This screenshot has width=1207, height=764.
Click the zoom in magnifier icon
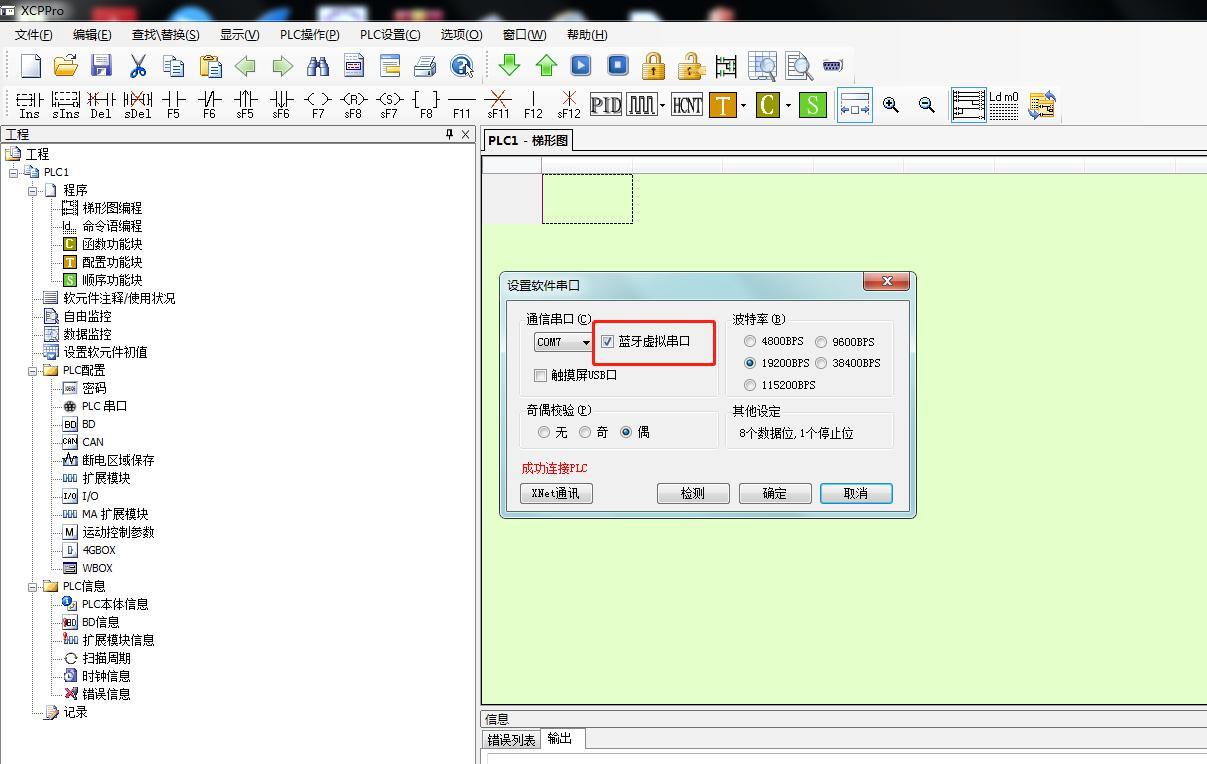890,104
